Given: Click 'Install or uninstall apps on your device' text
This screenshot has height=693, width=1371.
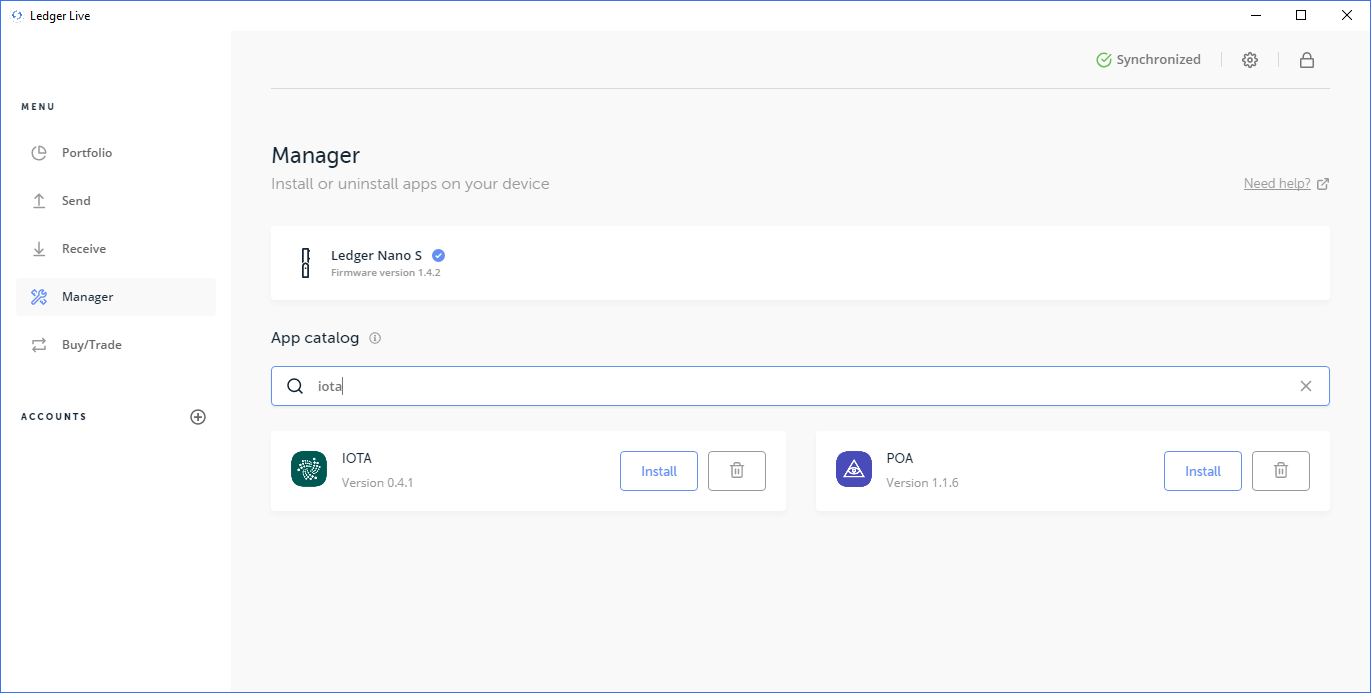Looking at the screenshot, I should coord(410,184).
